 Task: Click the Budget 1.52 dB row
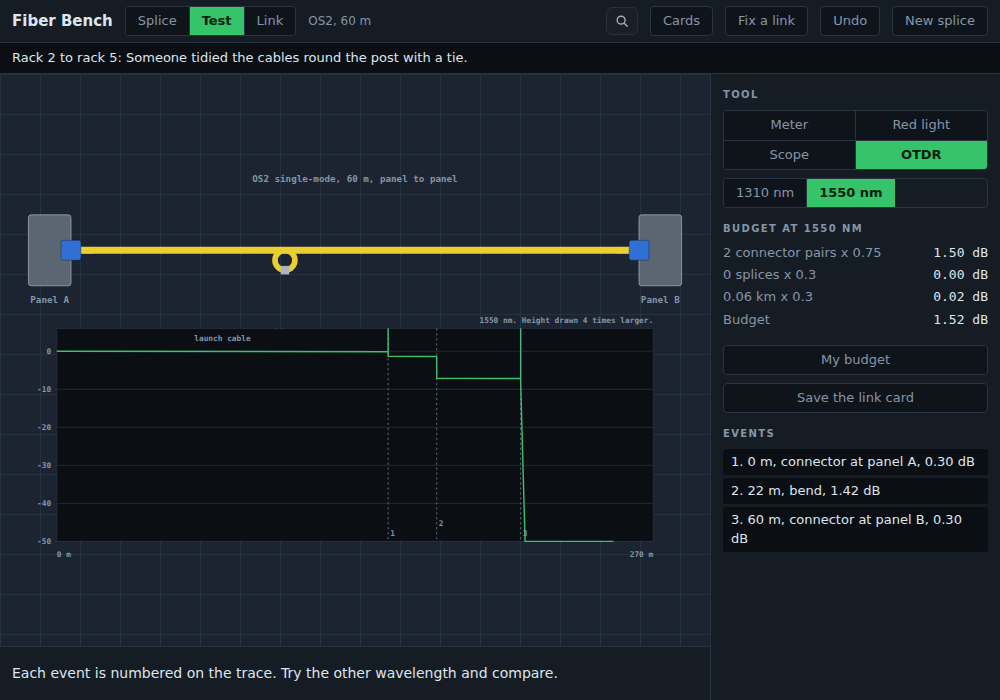(855, 320)
